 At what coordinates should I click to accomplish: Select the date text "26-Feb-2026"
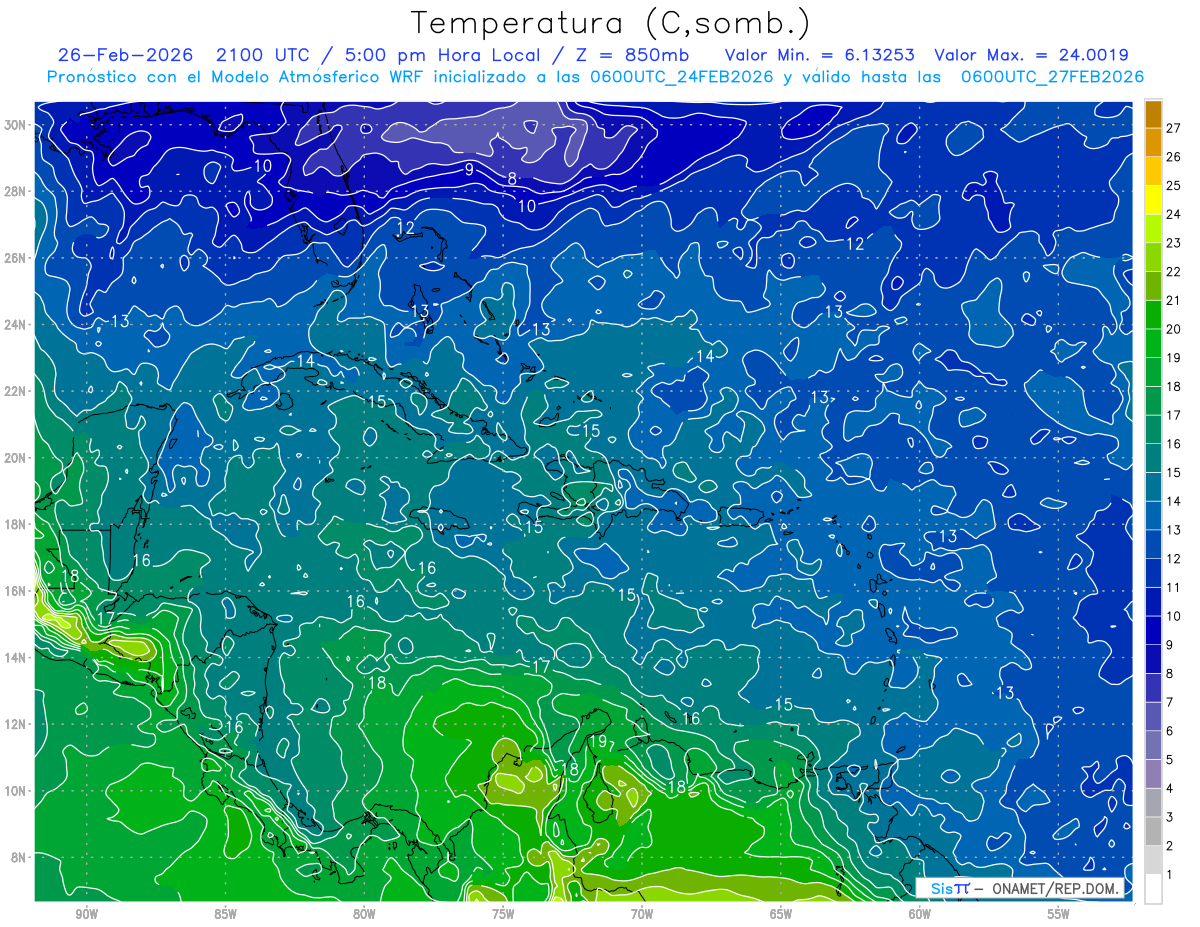126,55
